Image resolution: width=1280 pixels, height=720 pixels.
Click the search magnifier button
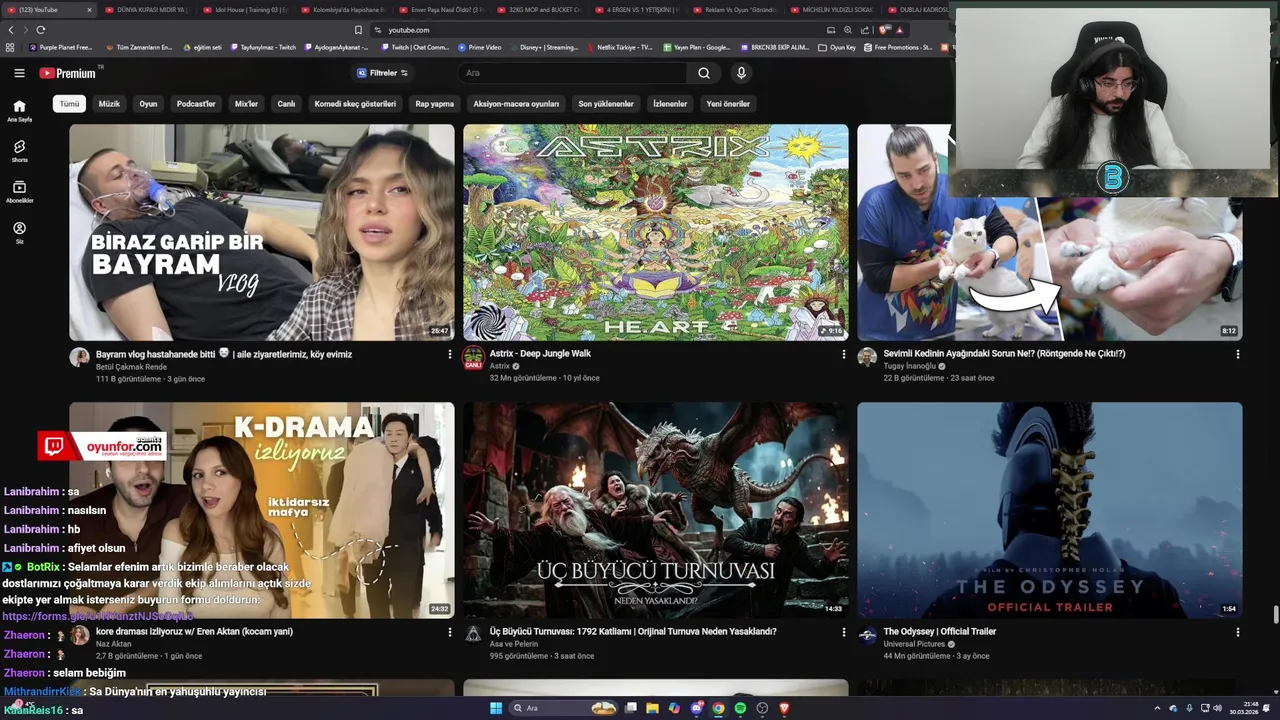(x=704, y=73)
